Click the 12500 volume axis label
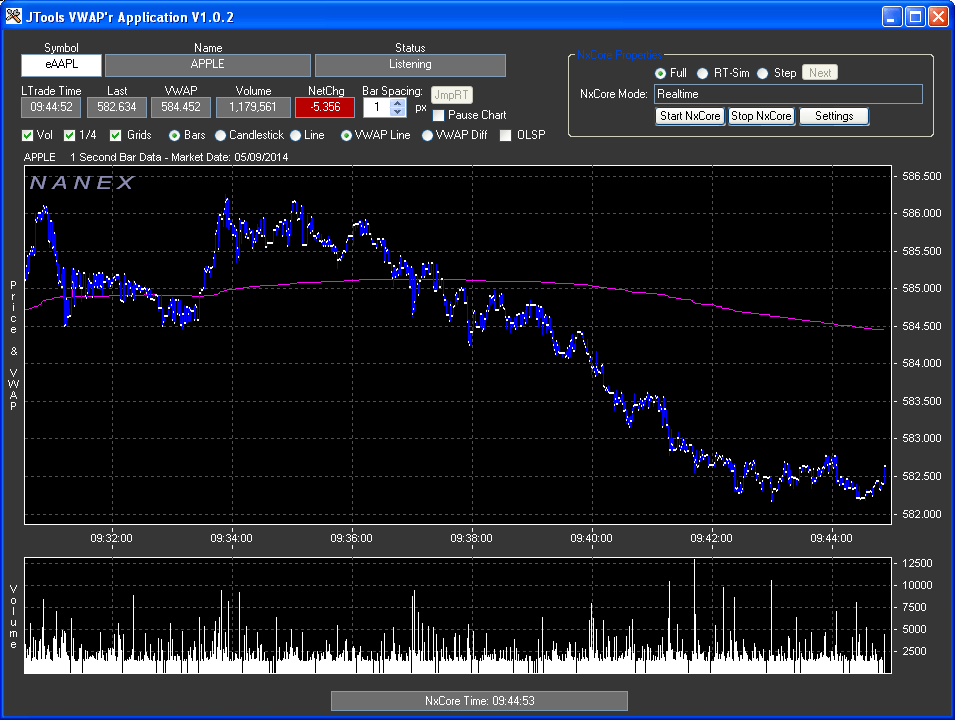 coord(917,563)
